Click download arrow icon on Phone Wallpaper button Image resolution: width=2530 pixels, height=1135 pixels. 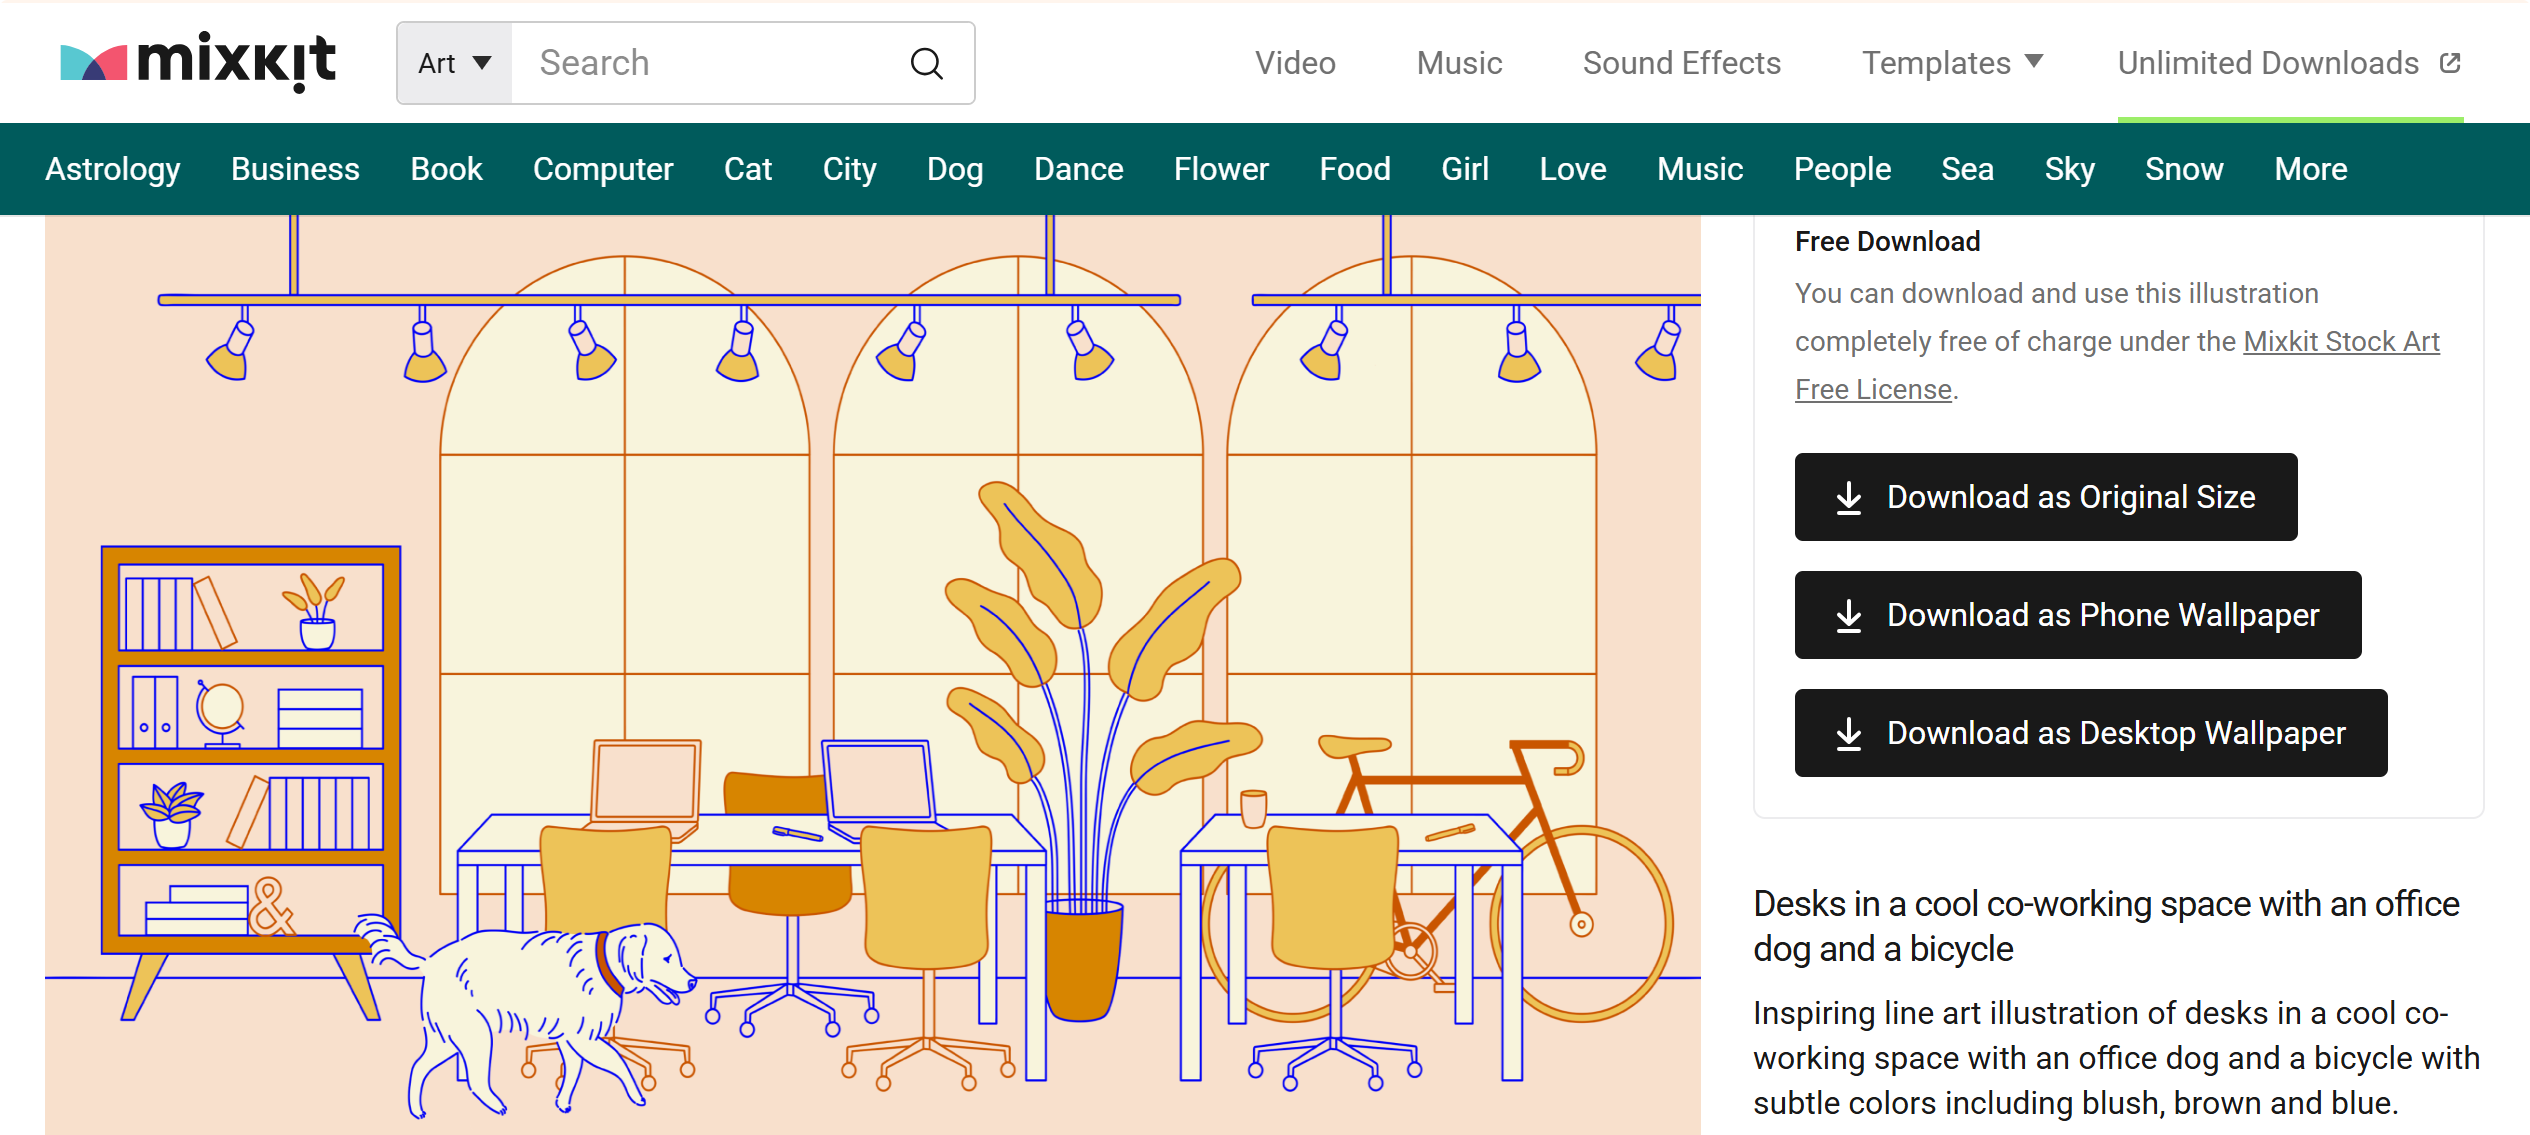[1849, 616]
